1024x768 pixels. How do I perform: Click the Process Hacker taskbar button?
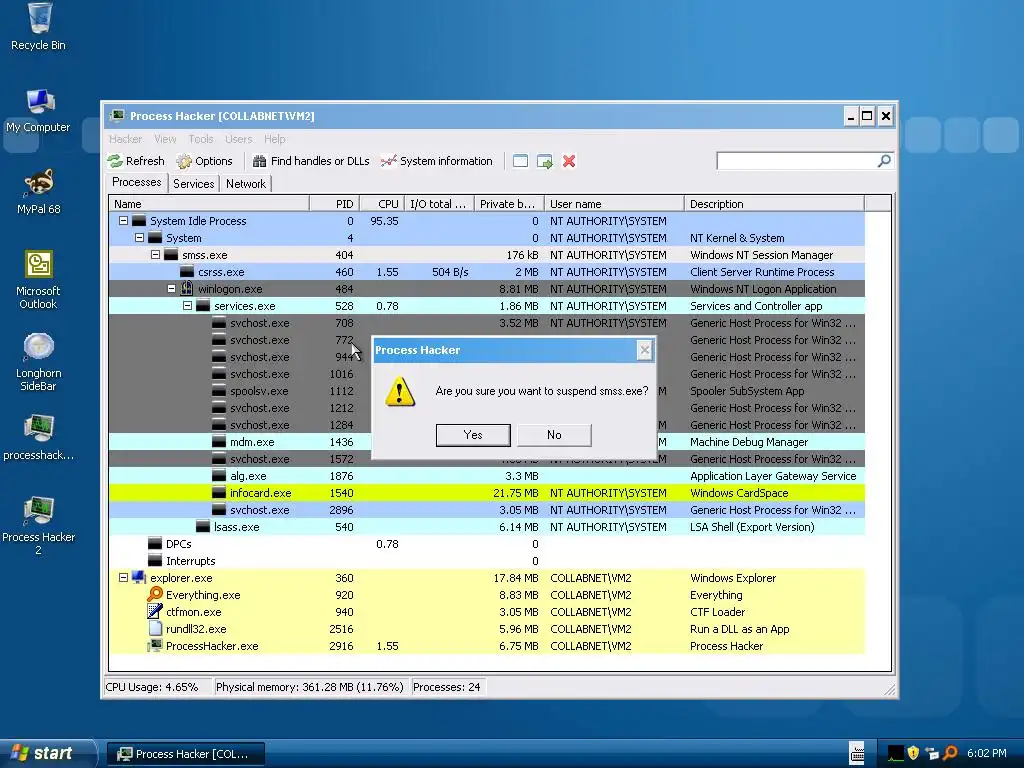tap(185, 754)
